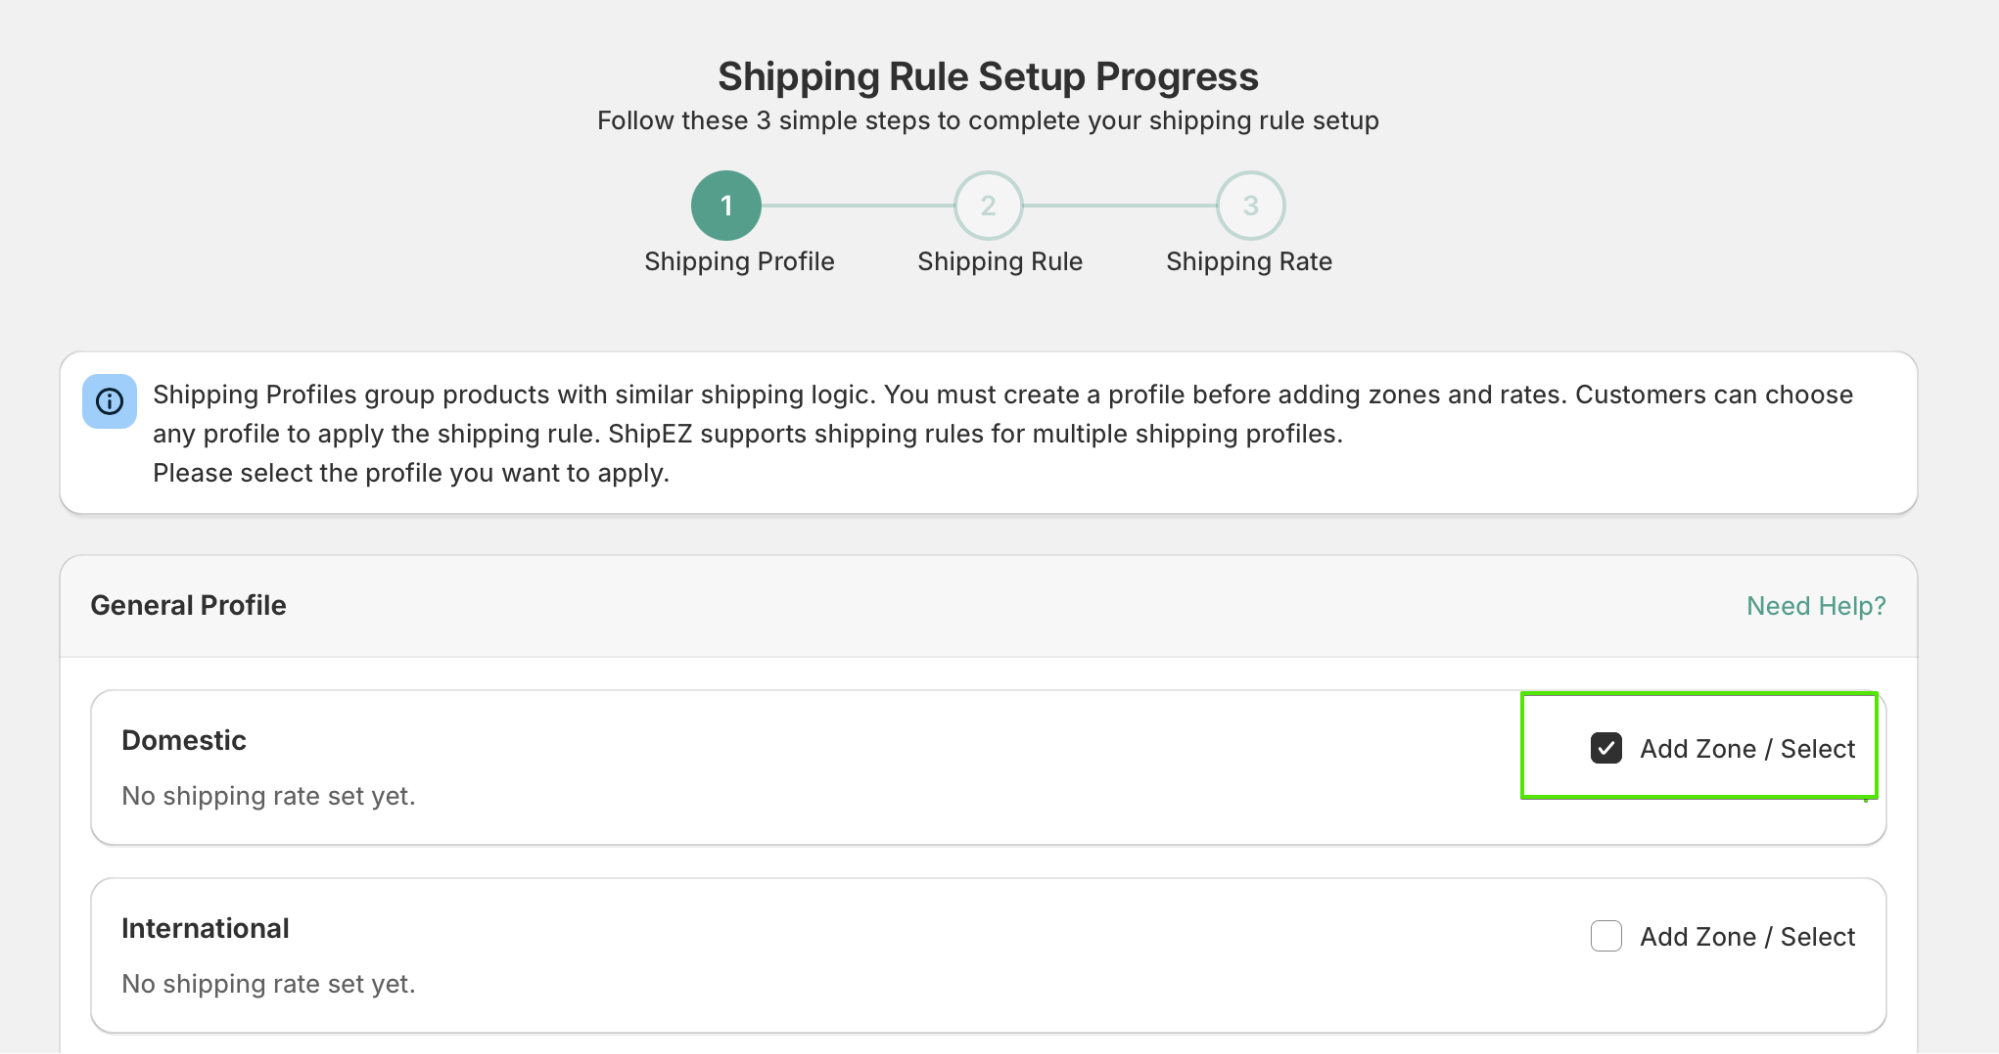Go to the Shipping Rate step label
The width and height of the screenshot is (1999, 1054).
pos(1249,262)
